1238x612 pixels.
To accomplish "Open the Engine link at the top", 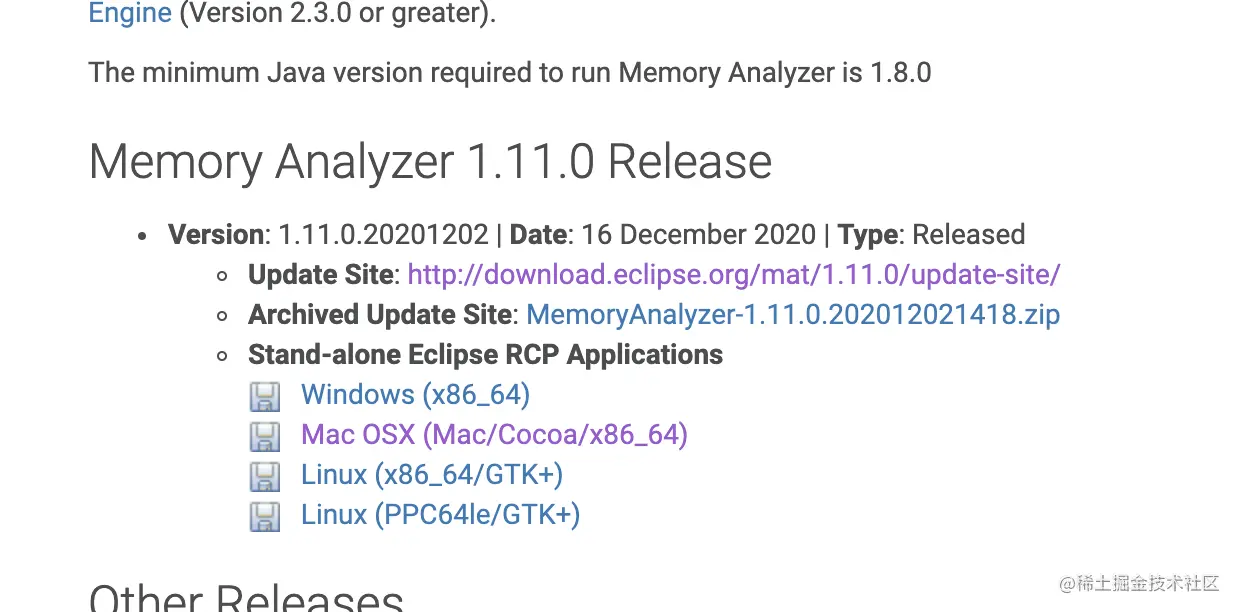I will [x=130, y=14].
